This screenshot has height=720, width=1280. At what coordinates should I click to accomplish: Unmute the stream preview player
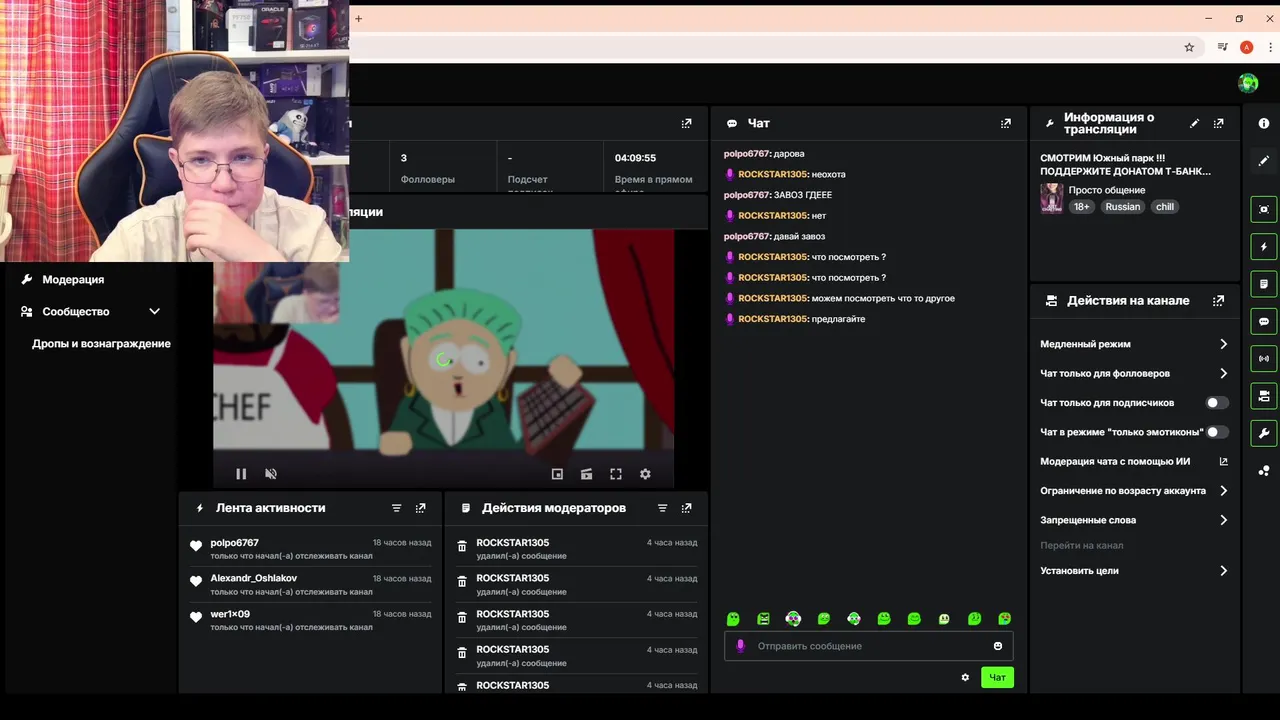point(271,474)
